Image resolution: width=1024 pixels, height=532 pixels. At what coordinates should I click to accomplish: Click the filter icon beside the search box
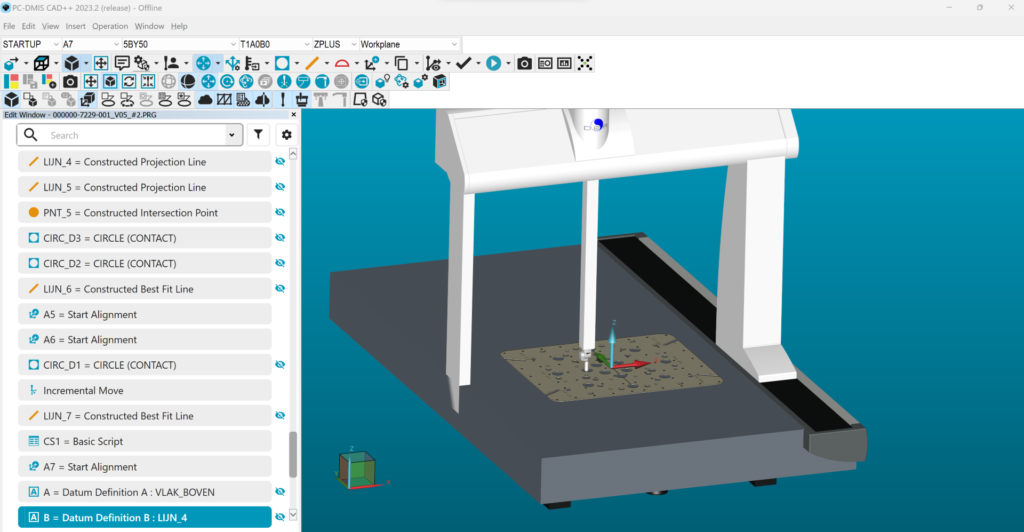pos(259,135)
